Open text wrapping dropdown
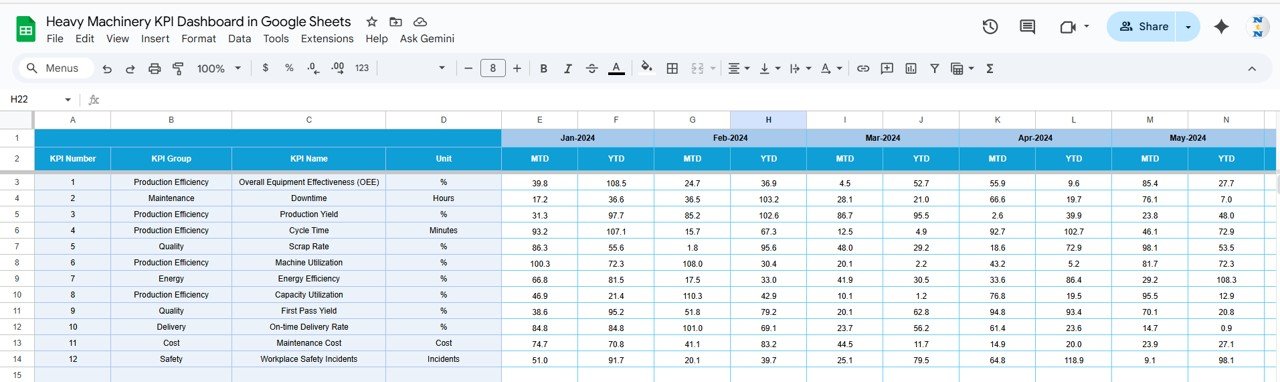This screenshot has width=1280, height=382. 800,68
